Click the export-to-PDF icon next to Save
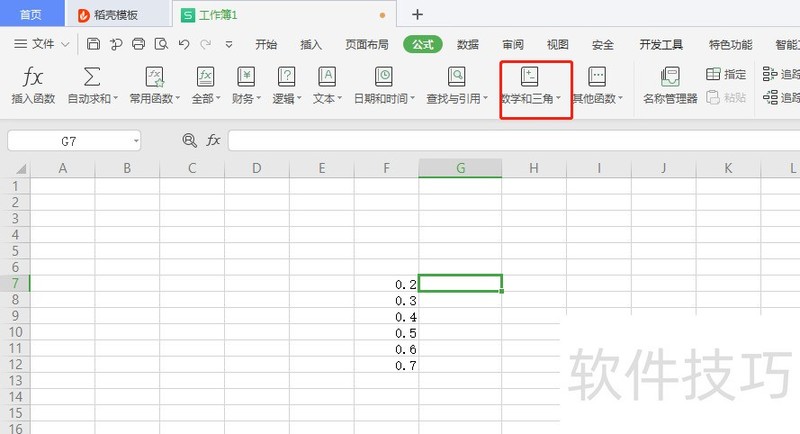The width and height of the screenshot is (800, 434). (116, 44)
